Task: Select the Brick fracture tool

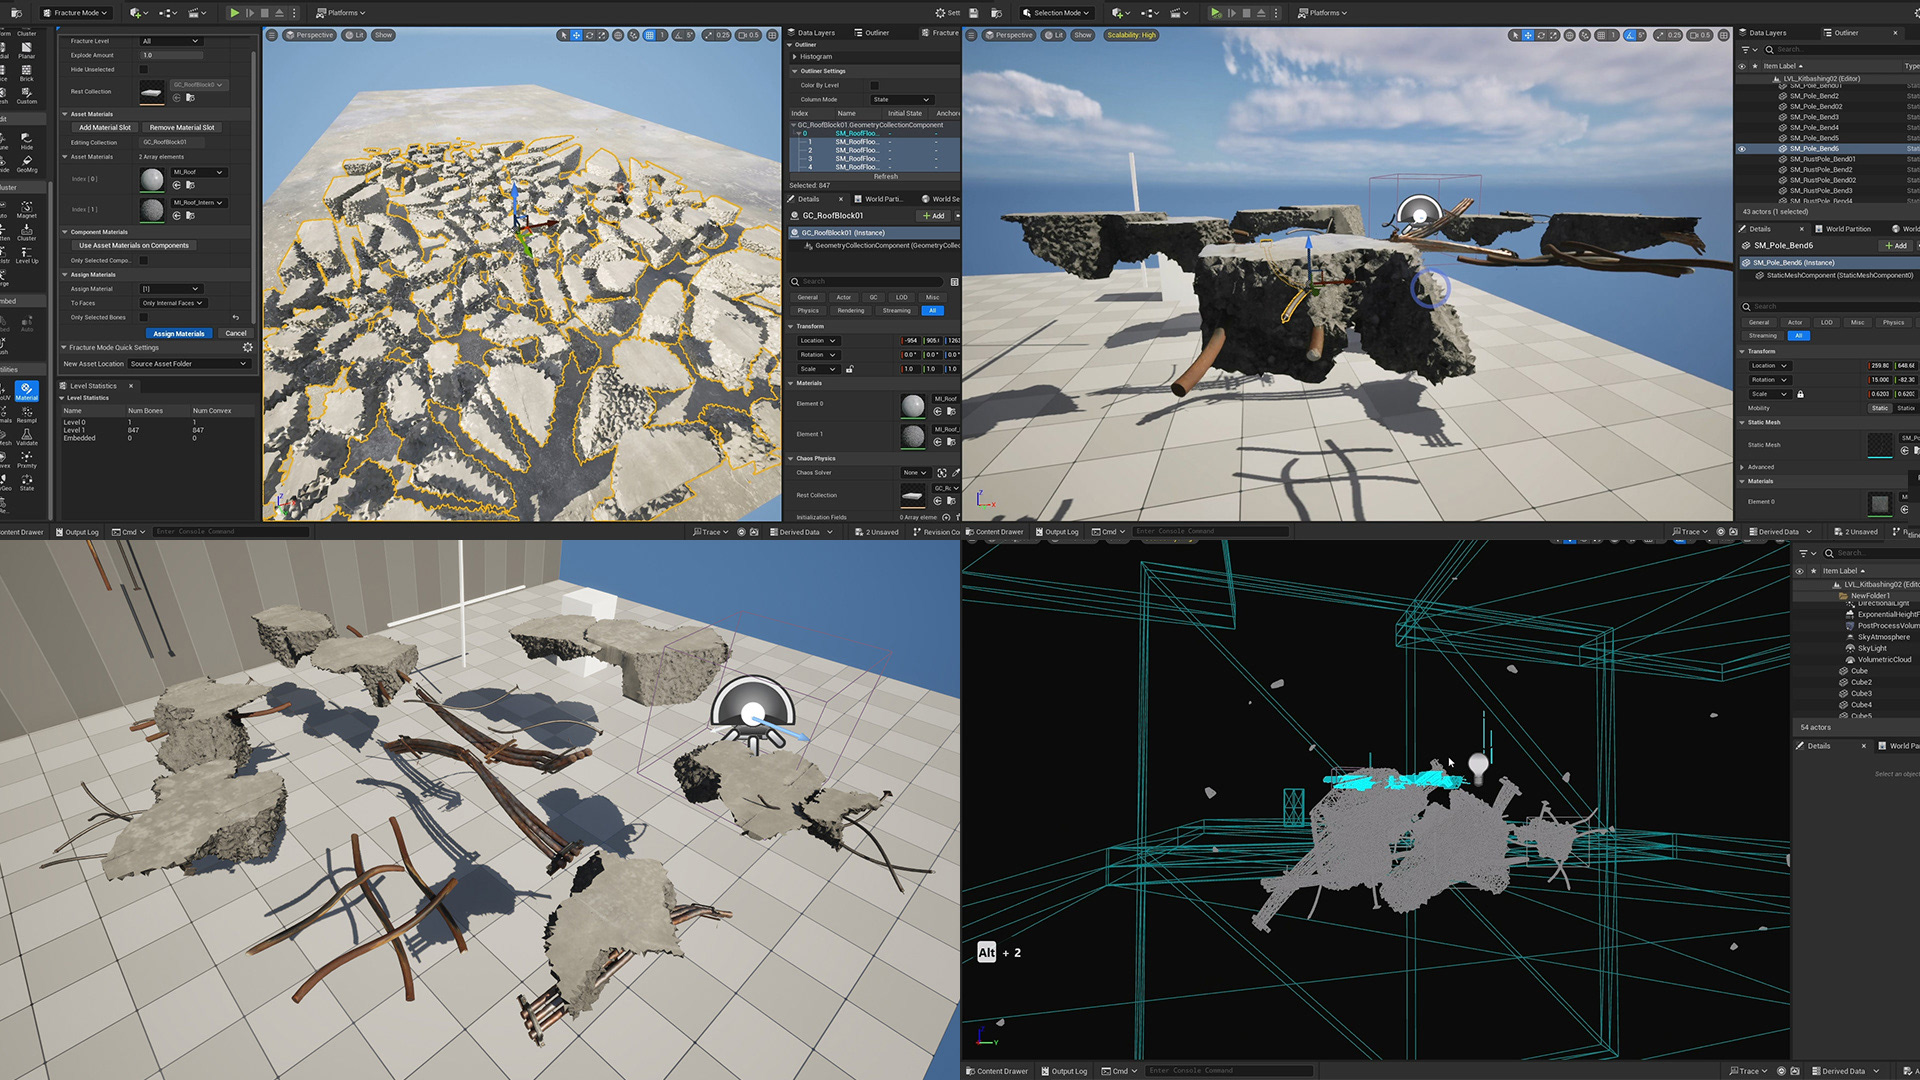Action: click(27, 72)
